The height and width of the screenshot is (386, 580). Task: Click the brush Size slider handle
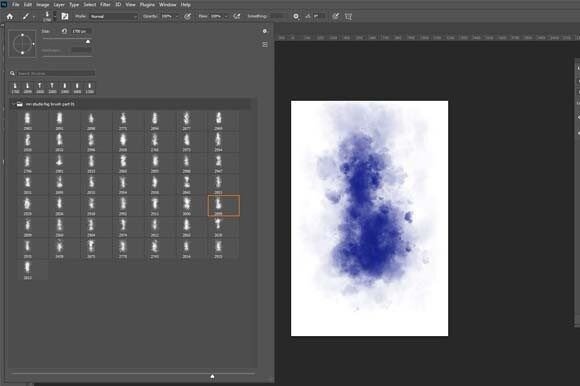click(x=88, y=41)
